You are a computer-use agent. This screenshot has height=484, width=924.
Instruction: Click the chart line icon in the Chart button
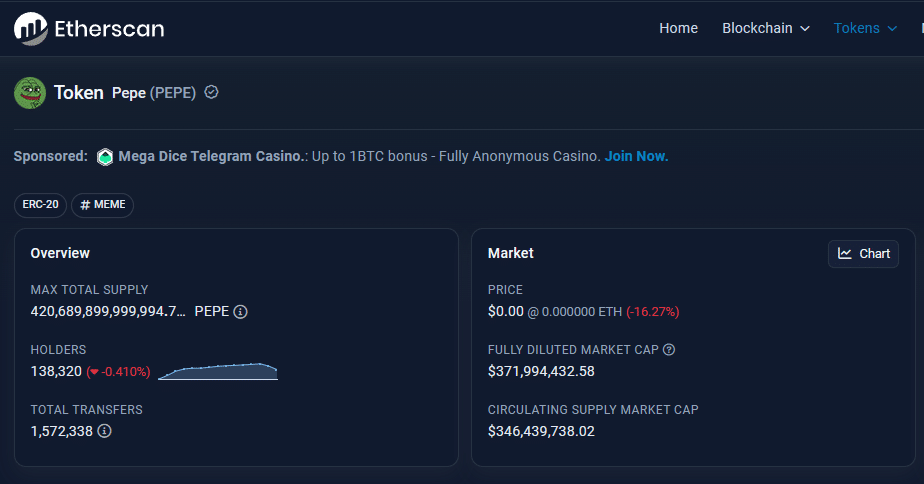click(845, 254)
